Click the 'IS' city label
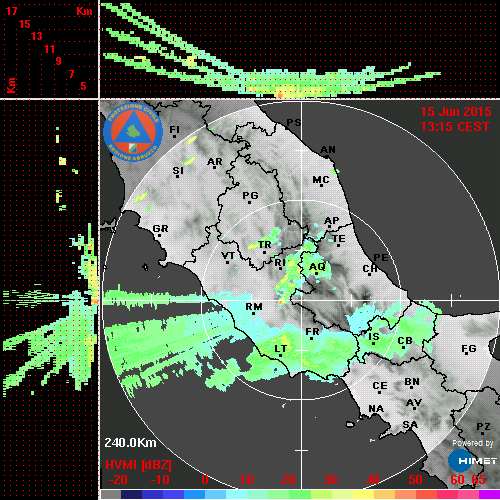 tap(374, 337)
